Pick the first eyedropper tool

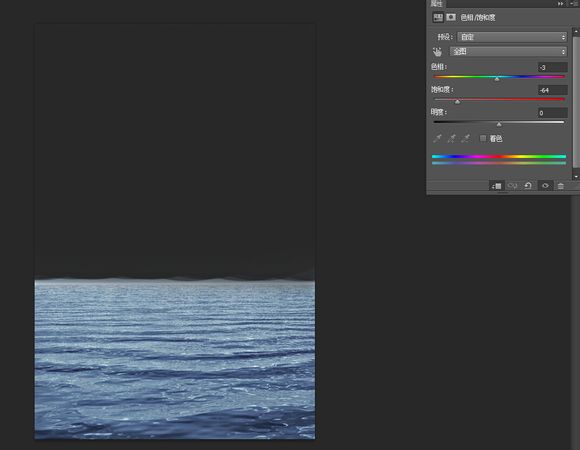pos(438,139)
